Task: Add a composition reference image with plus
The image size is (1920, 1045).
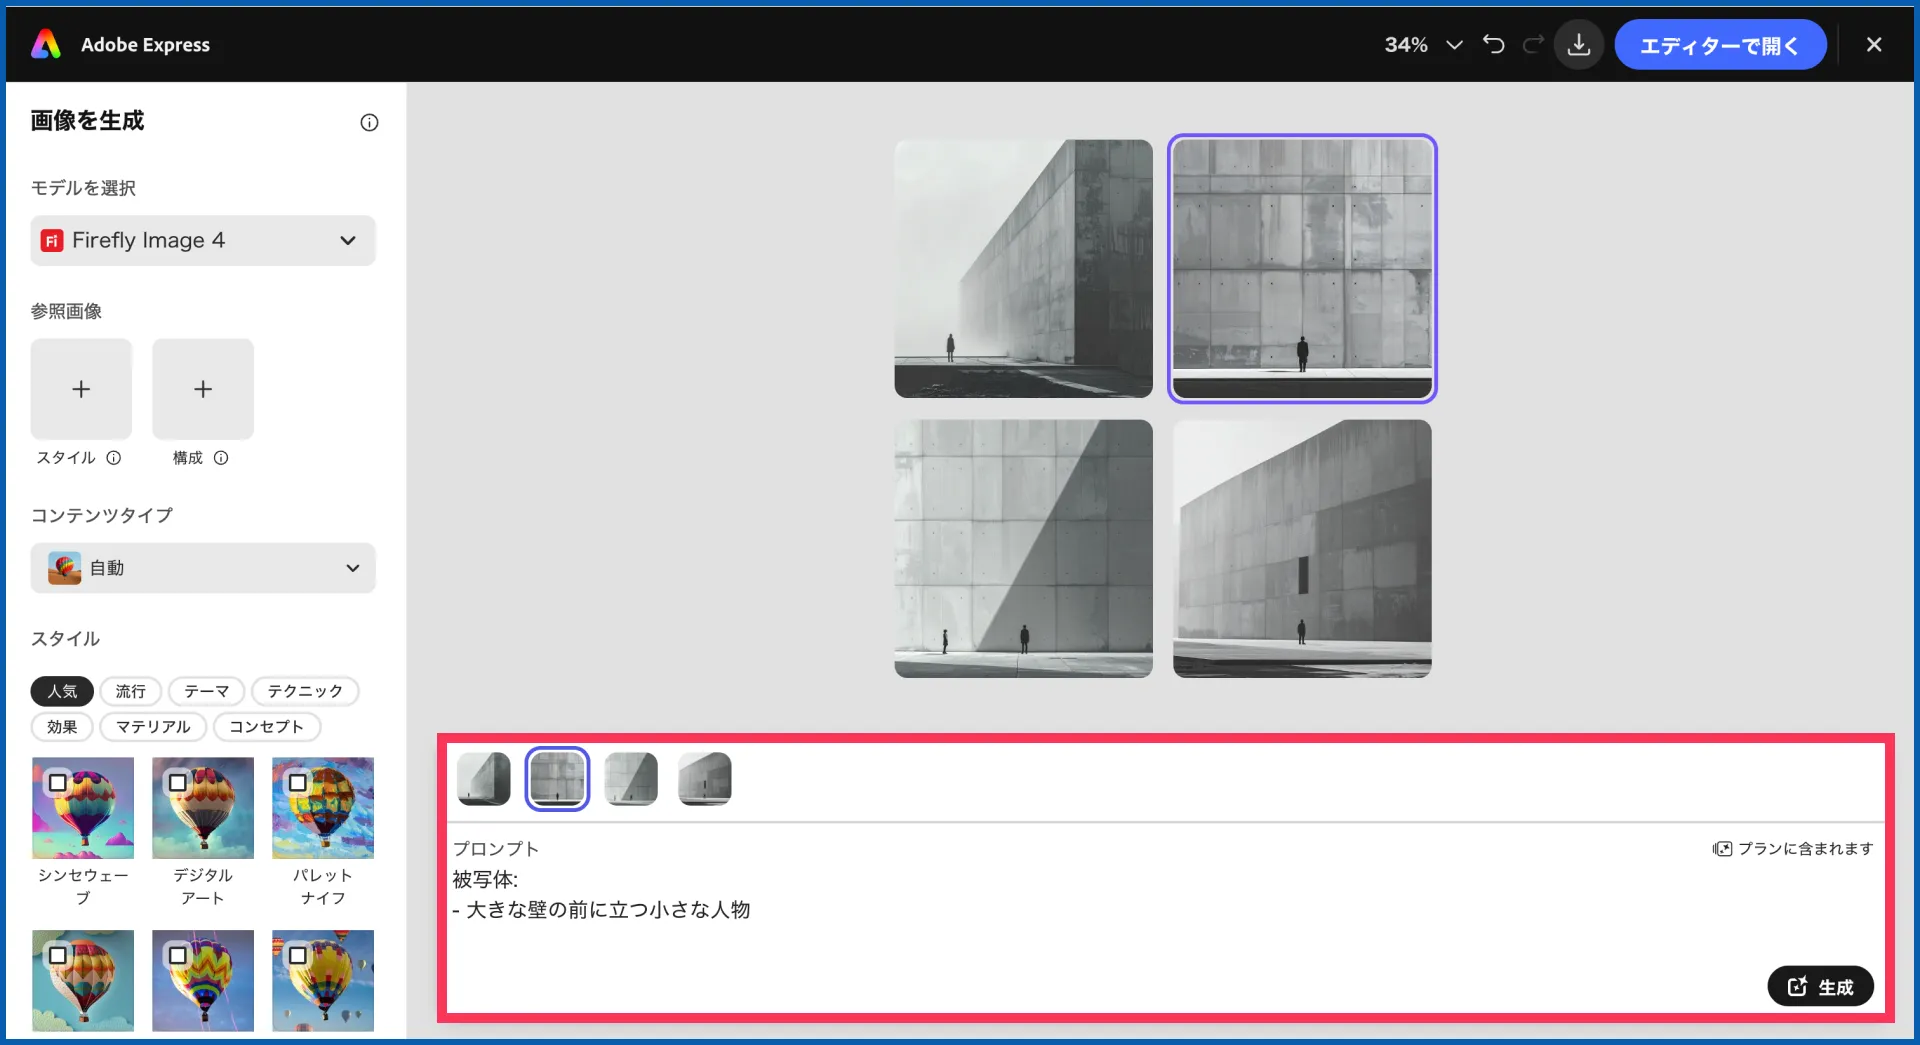Action: click(203, 389)
